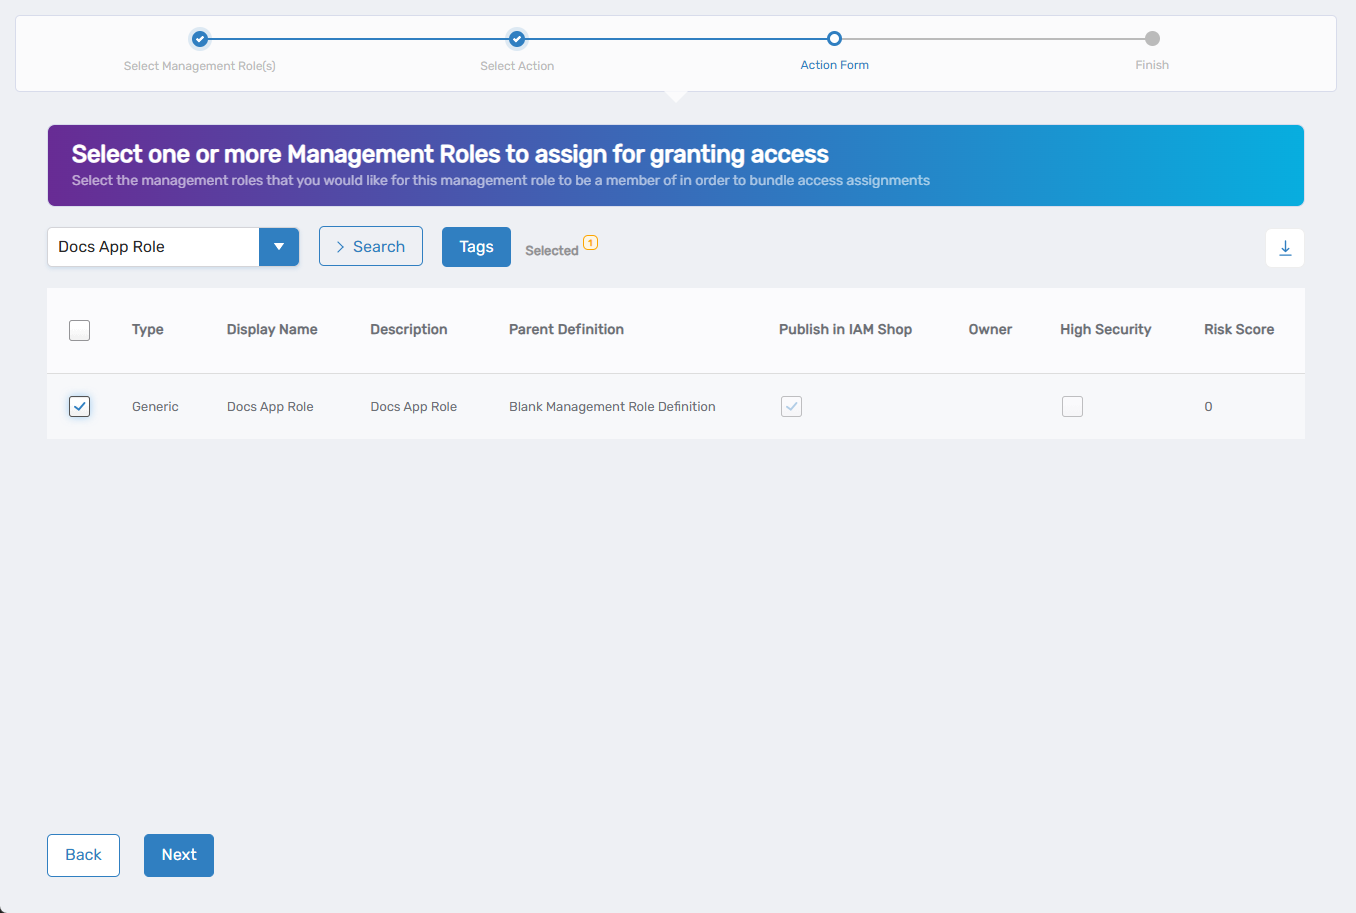The image size is (1356, 913).
Task: Sort by the Risk Score column header
Action: point(1238,329)
